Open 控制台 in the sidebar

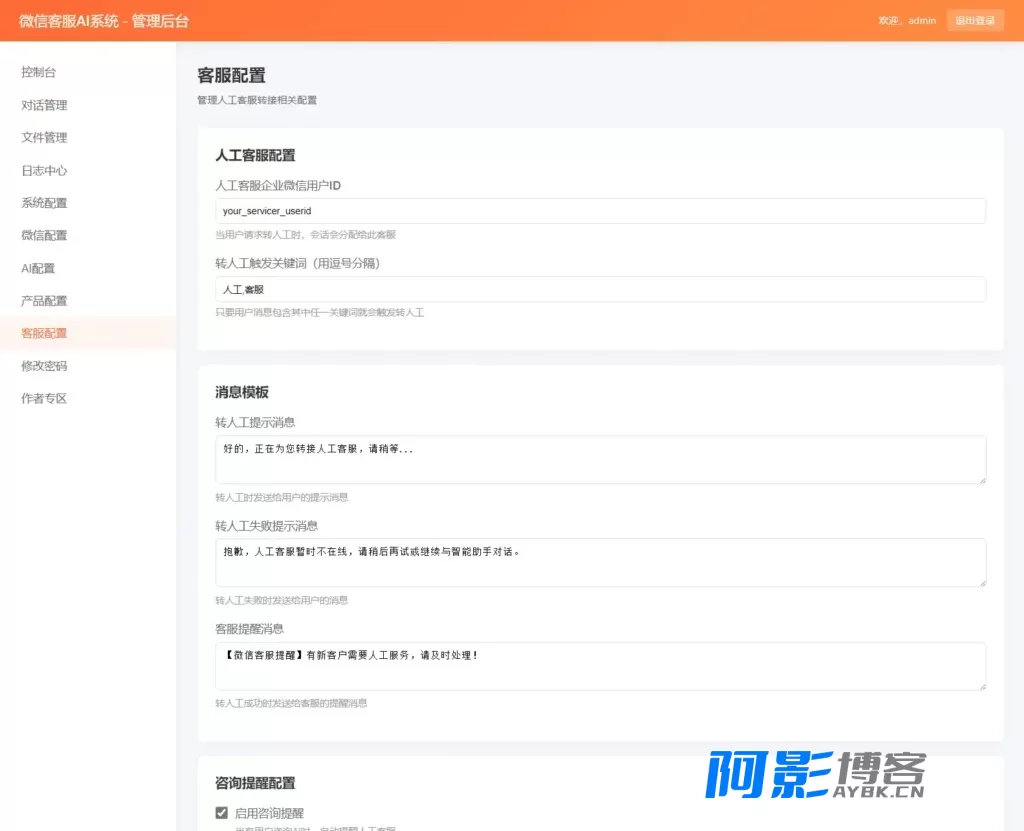pyautogui.click(x=39, y=72)
